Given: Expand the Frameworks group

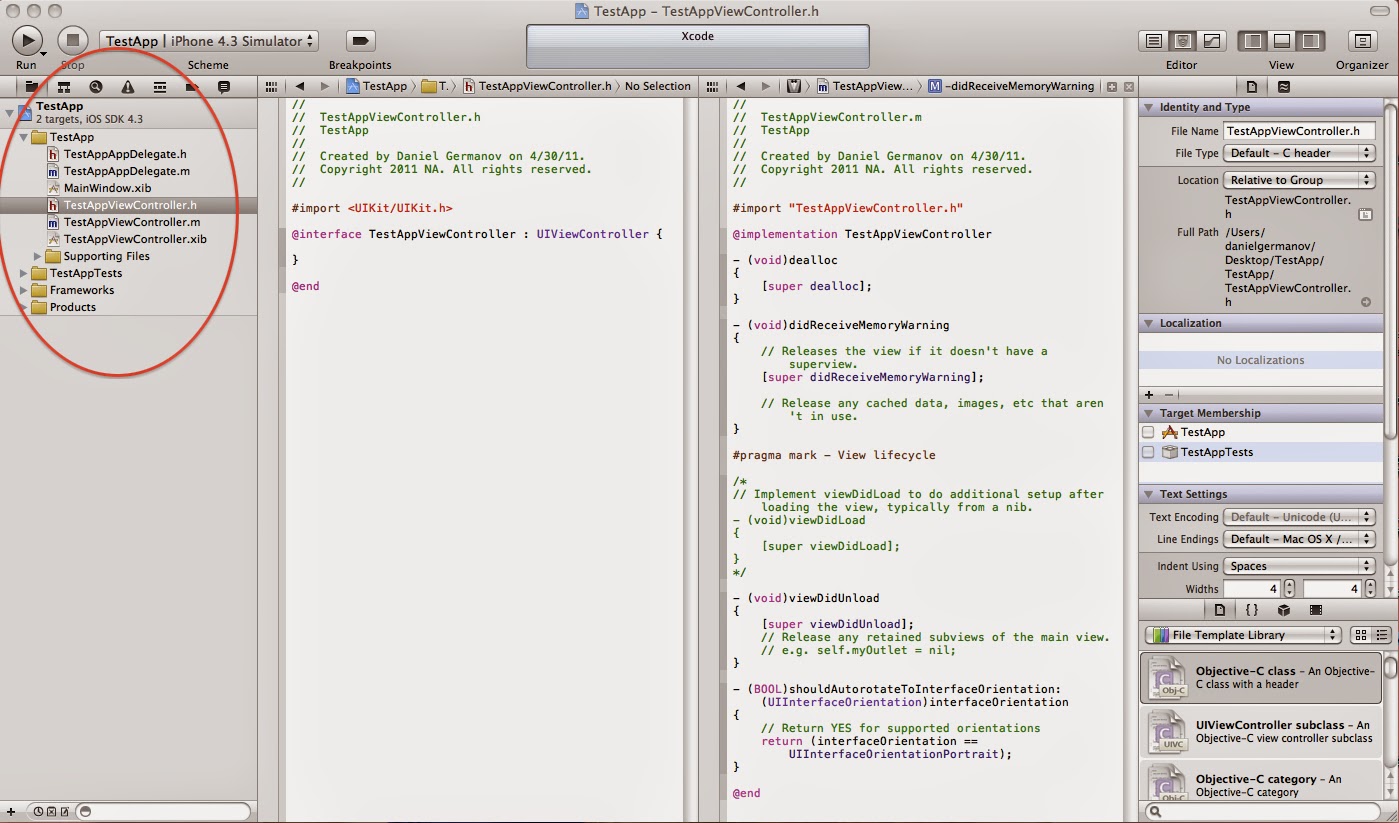Looking at the screenshot, I should (x=24, y=290).
